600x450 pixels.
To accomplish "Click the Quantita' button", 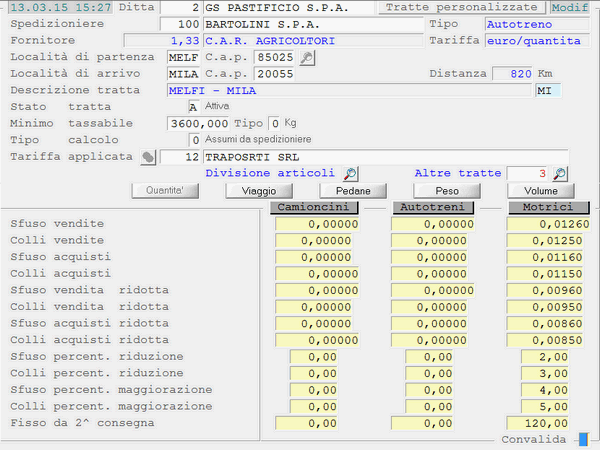I will pyautogui.click(x=165, y=191).
